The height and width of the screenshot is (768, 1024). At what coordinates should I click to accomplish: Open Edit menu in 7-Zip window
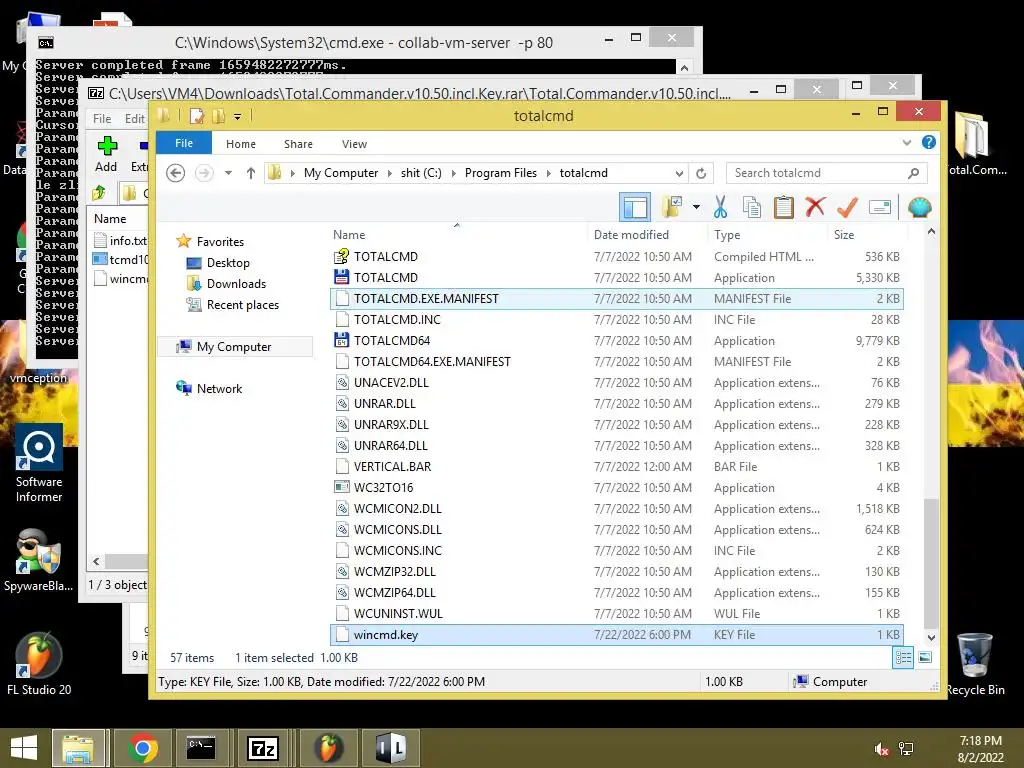tap(135, 119)
